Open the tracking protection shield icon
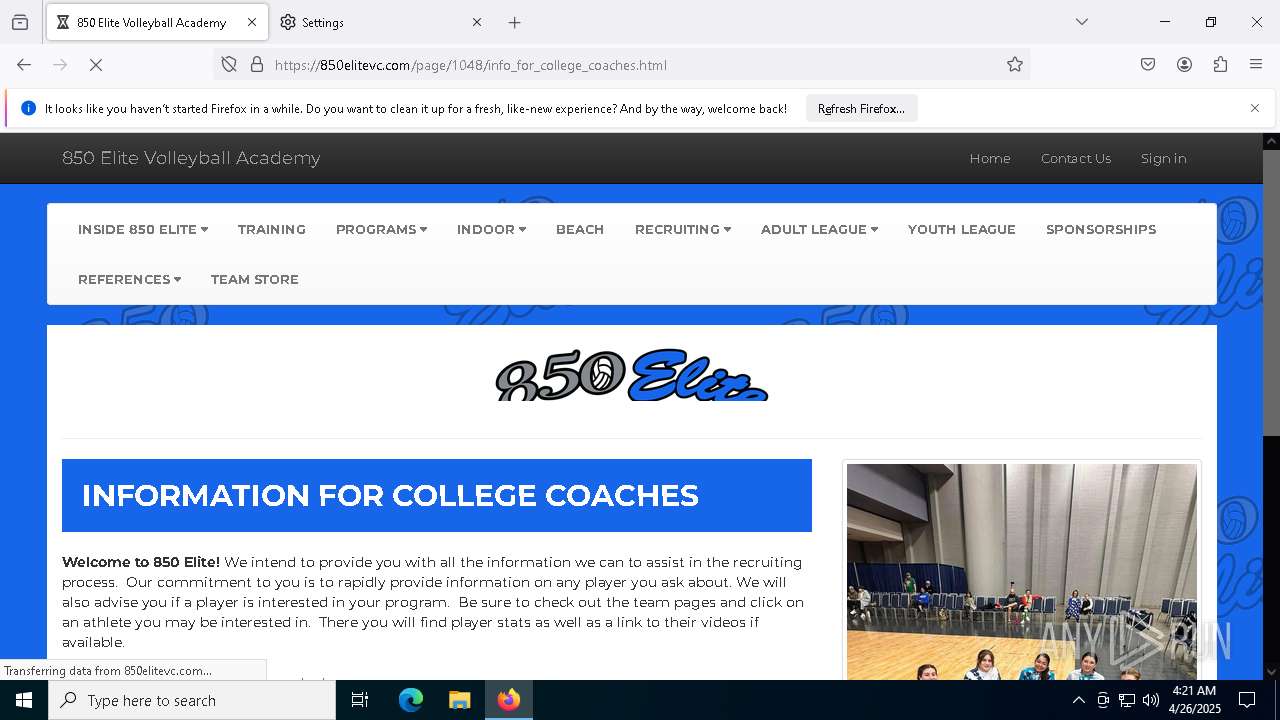The image size is (1280, 720). pyautogui.click(x=229, y=65)
